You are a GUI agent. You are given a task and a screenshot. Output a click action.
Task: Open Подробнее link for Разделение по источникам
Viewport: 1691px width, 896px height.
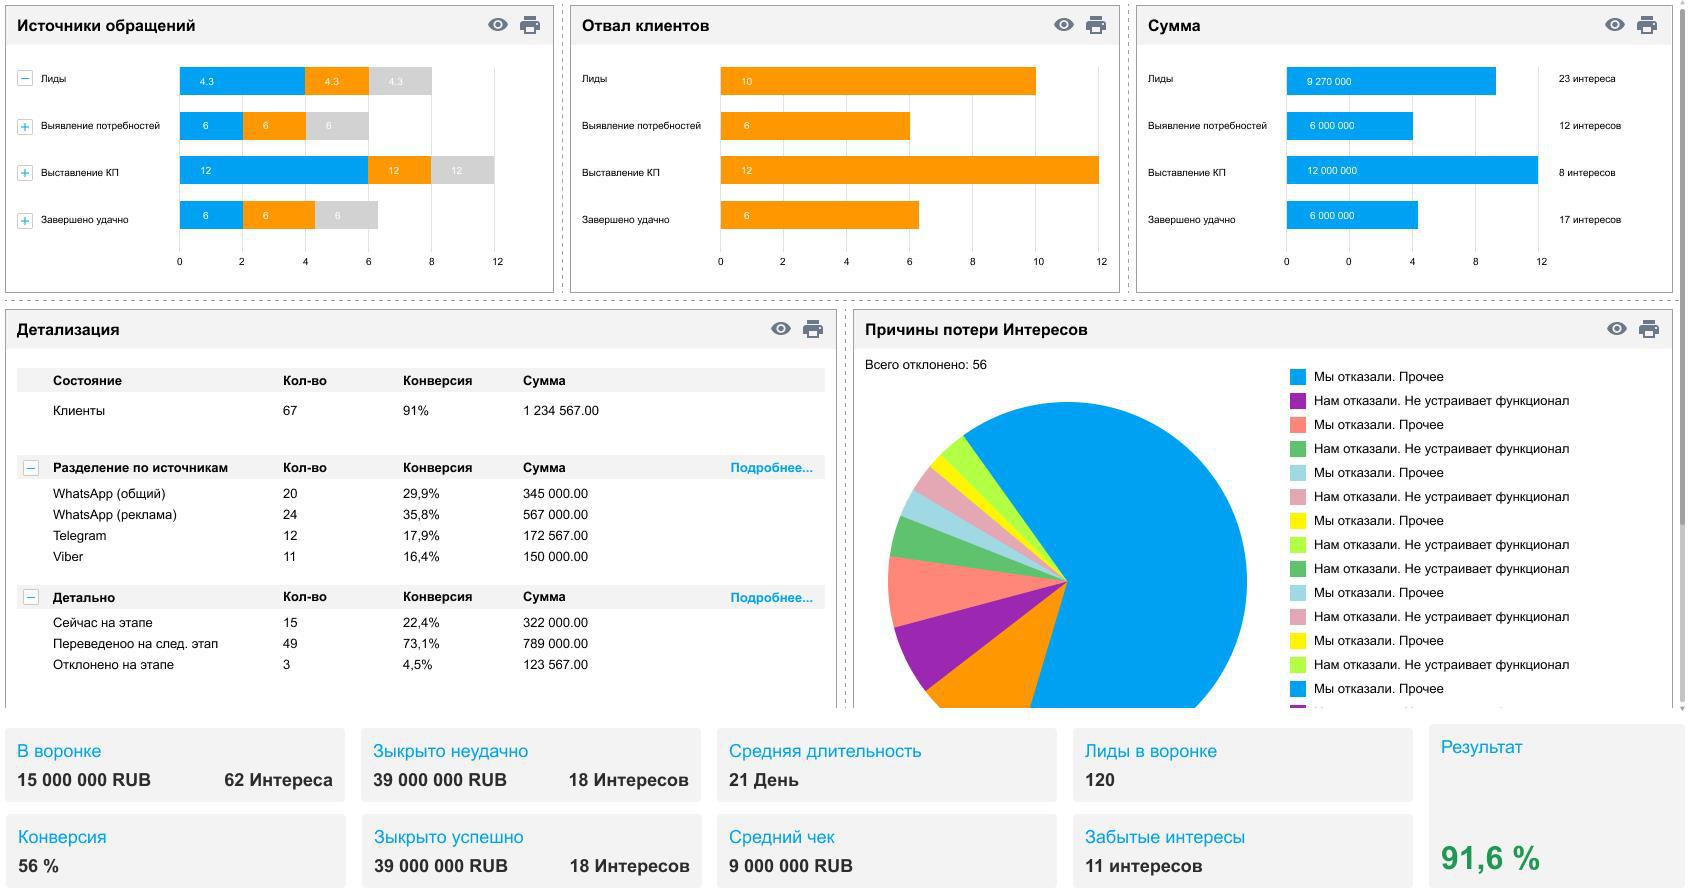771,468
